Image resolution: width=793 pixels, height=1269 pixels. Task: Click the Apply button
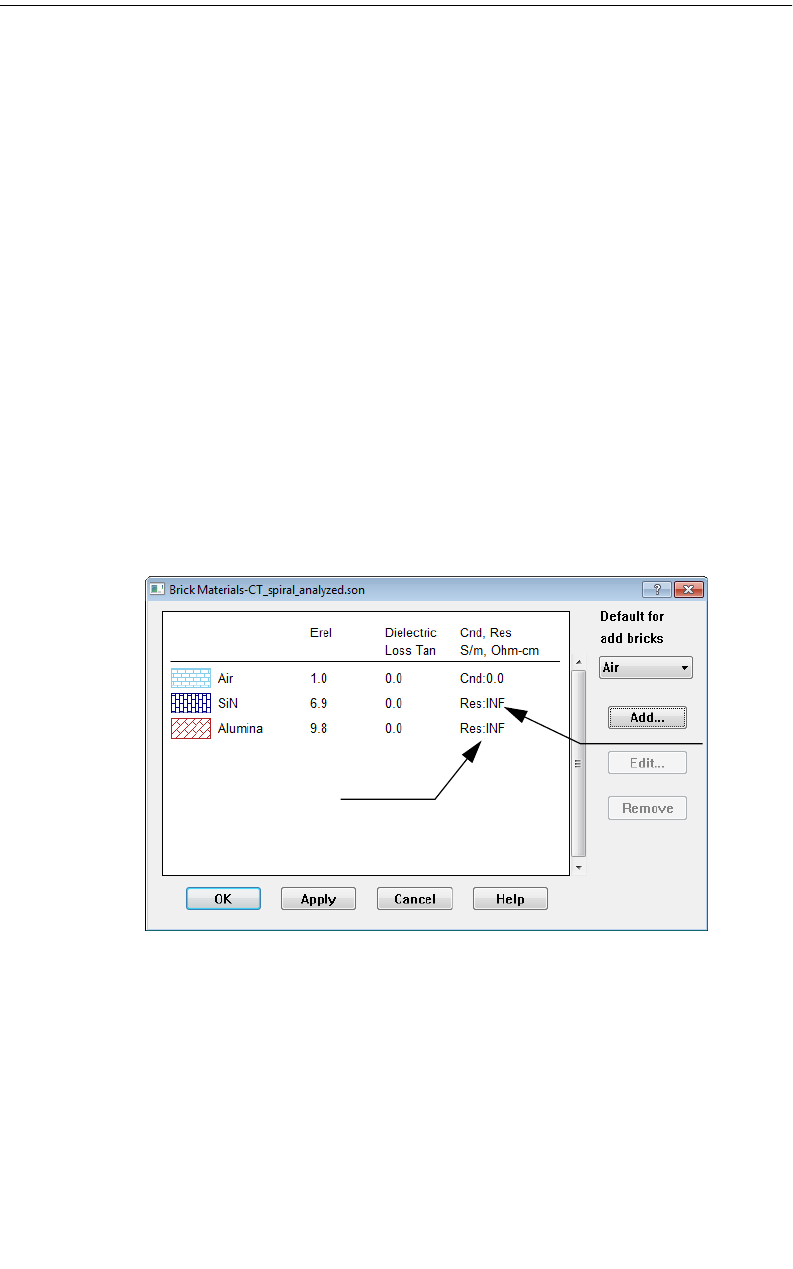coord(318,899)
